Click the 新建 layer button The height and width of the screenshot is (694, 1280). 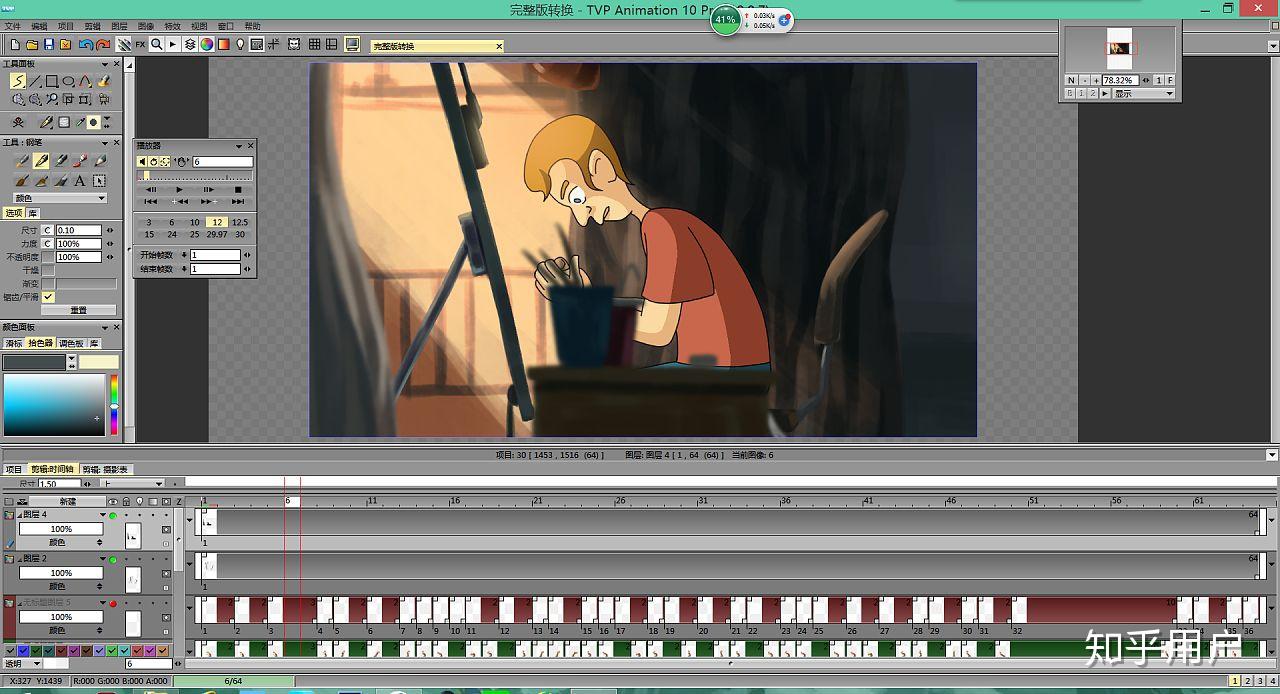pos(67,501)
